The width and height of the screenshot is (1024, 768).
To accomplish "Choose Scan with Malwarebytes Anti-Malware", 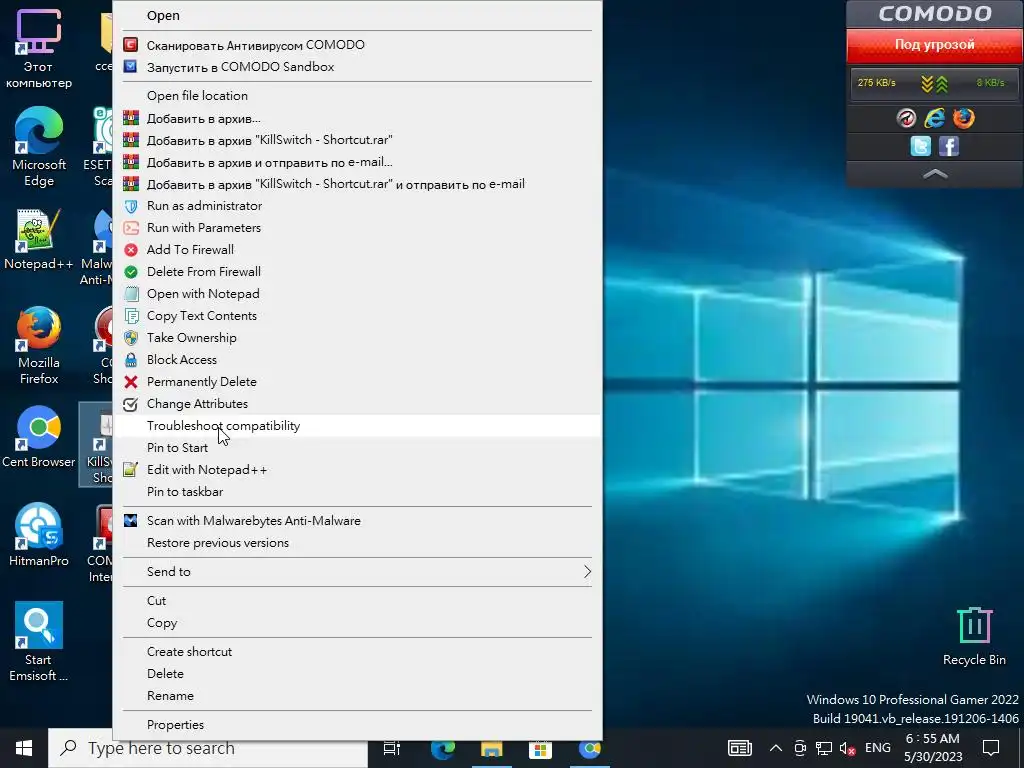I will coord(357,520).
